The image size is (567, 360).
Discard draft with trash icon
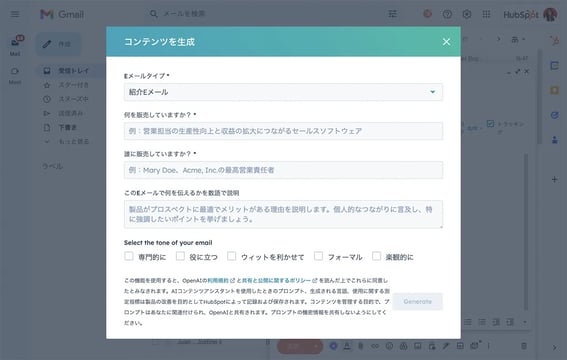click(x=524, y=346)
